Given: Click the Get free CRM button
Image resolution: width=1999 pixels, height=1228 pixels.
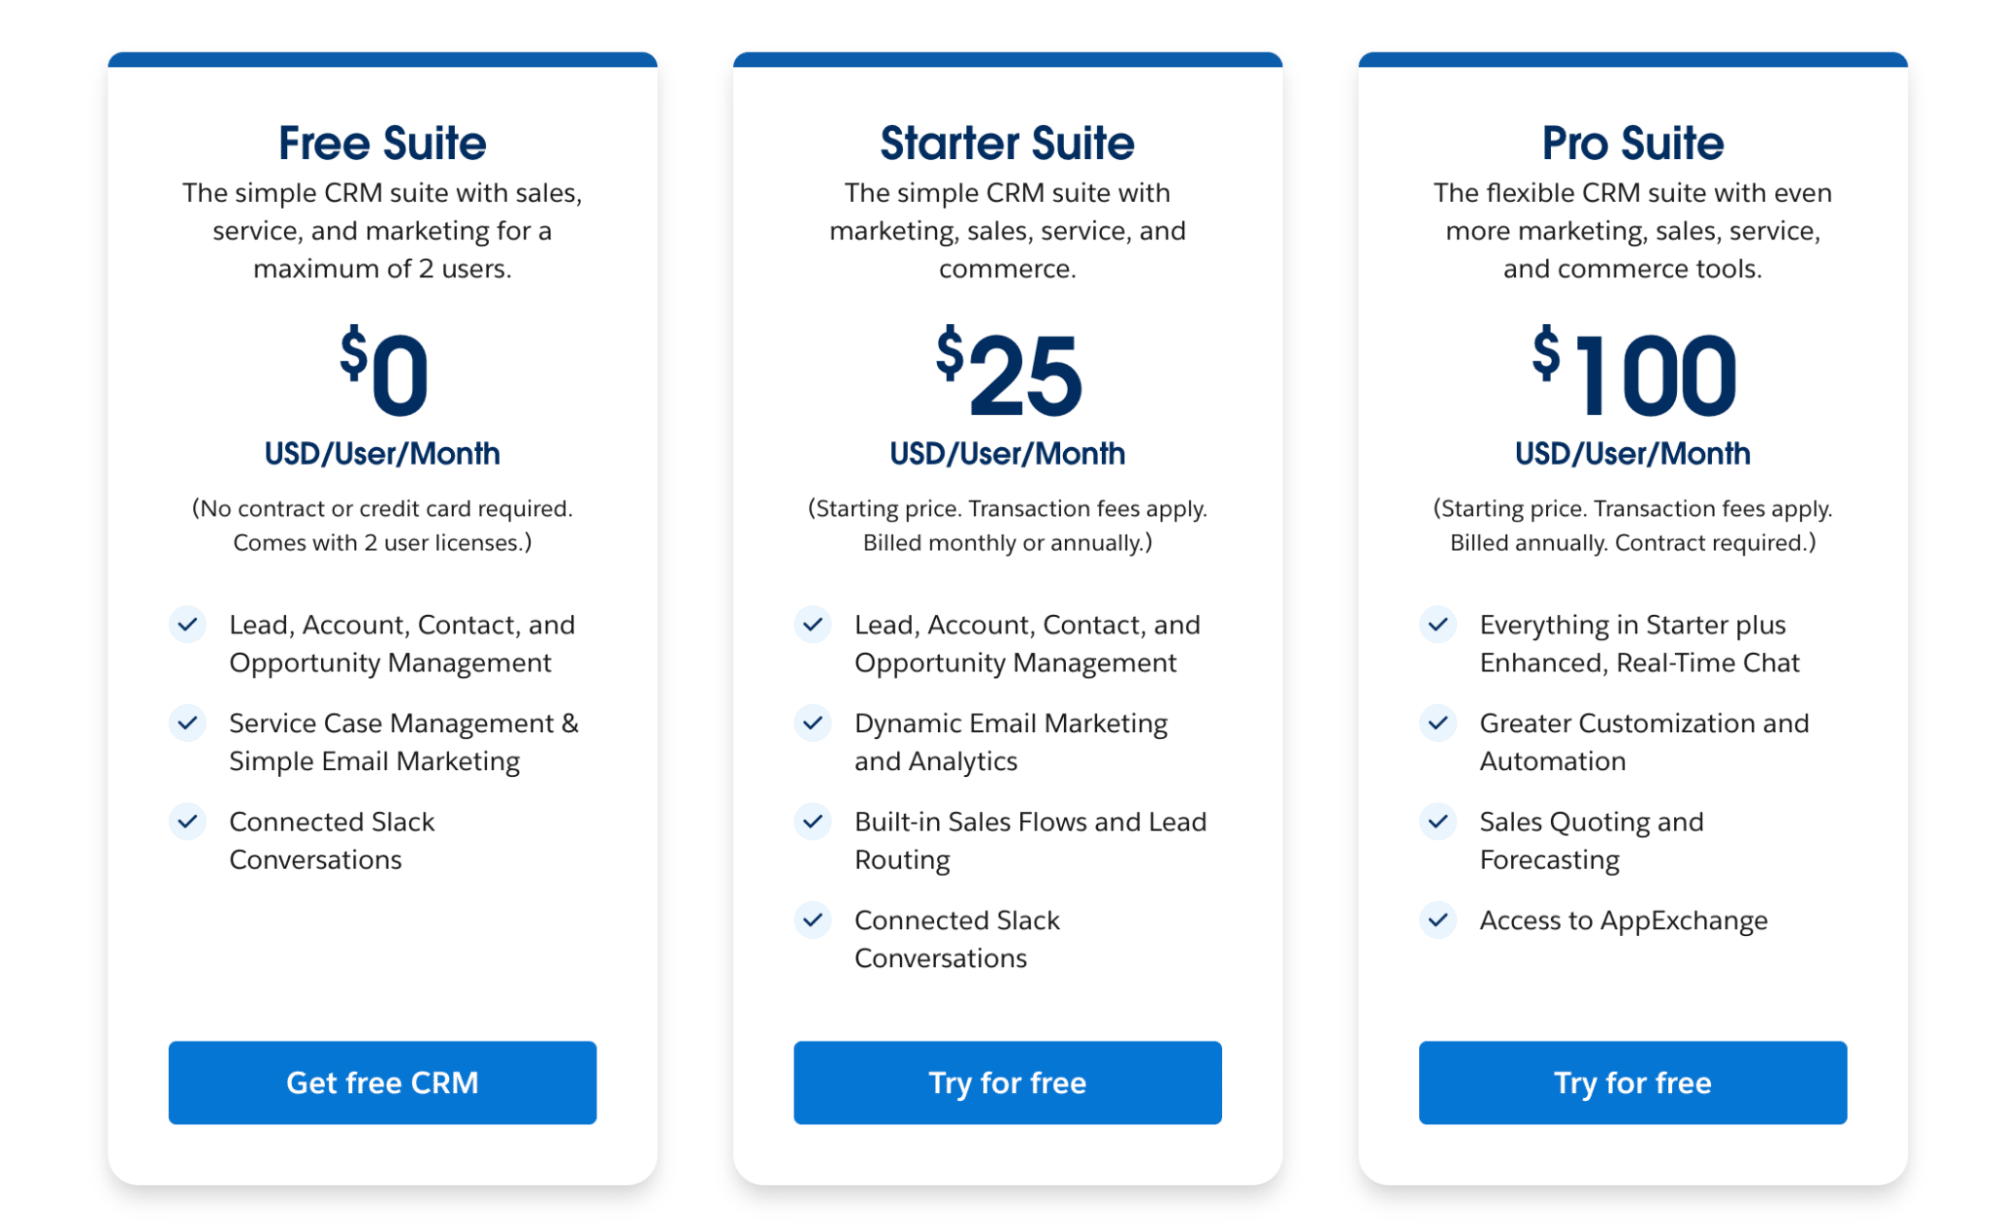Looking at the screenshot, I should click(x=382, y=1082).
